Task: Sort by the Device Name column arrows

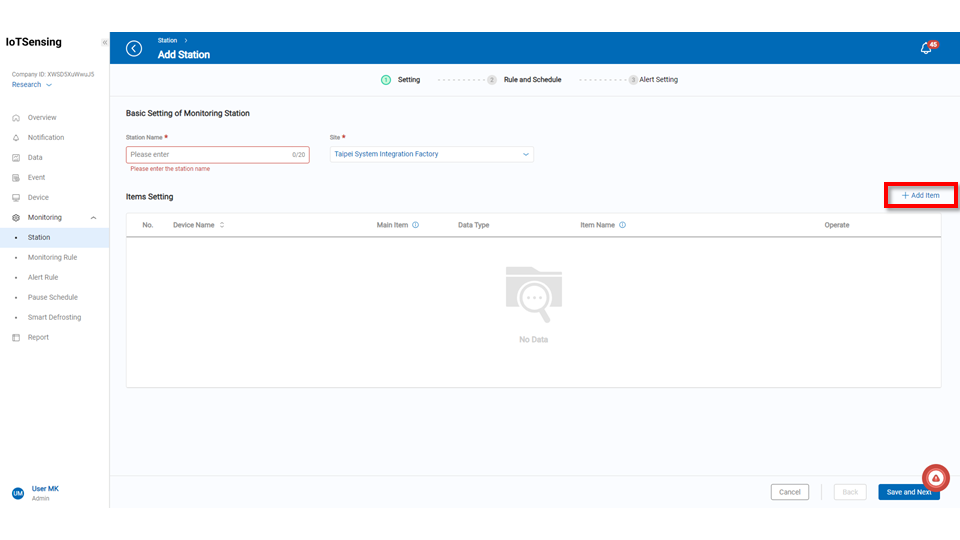Action: tap(222, 225)
